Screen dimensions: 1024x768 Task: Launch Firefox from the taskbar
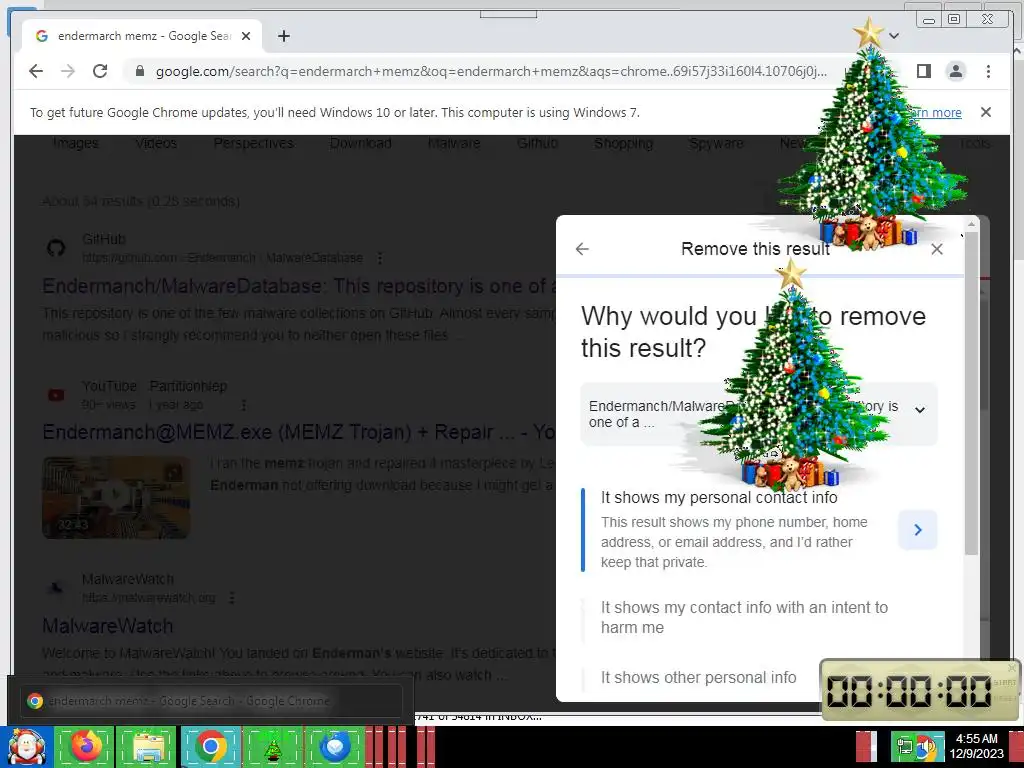click(x=85, y=747)
